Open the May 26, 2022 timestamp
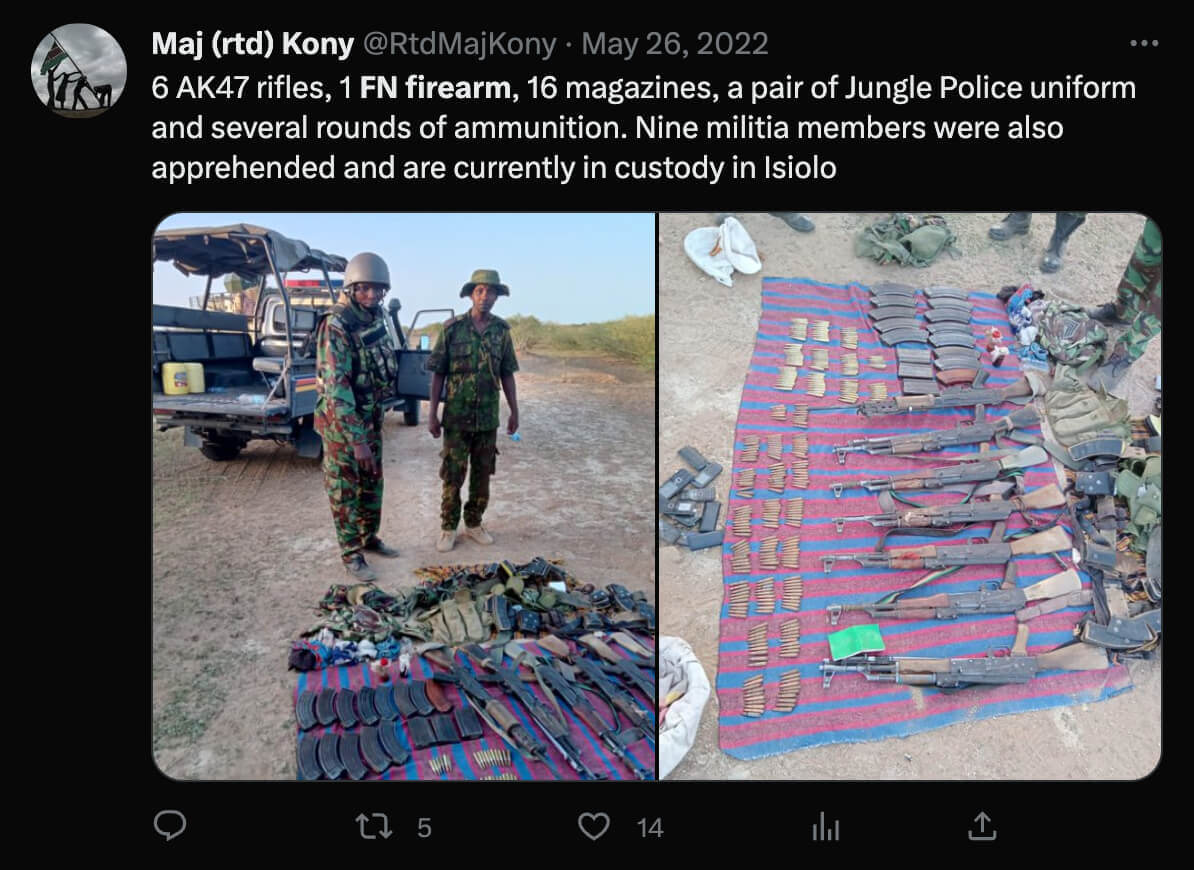Viewport: 1194px width, 870px height. 675,44
